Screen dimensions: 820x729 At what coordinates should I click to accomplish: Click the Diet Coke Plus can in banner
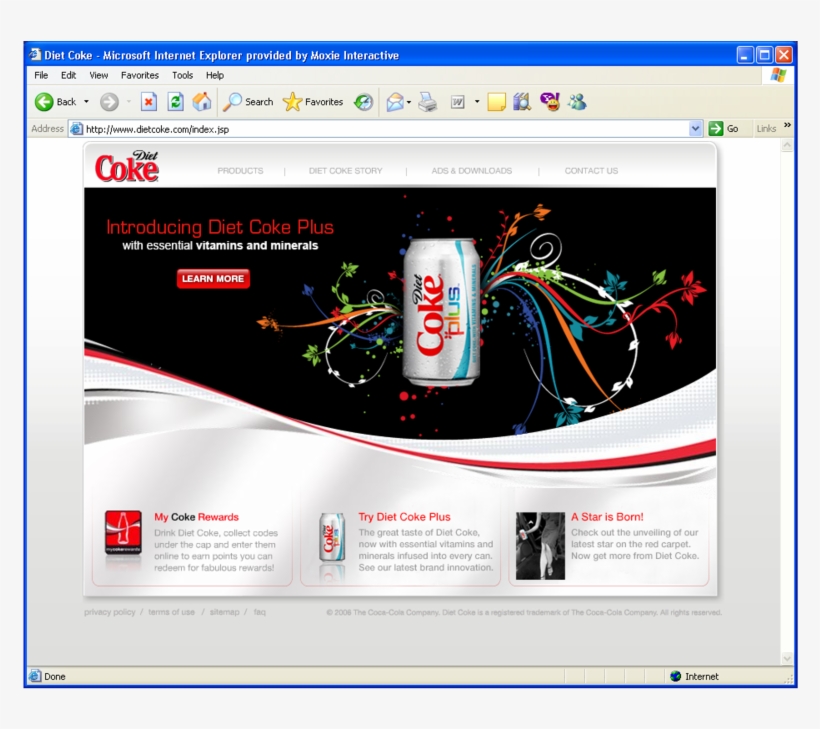pyautogui.click(x=441, y=312)
